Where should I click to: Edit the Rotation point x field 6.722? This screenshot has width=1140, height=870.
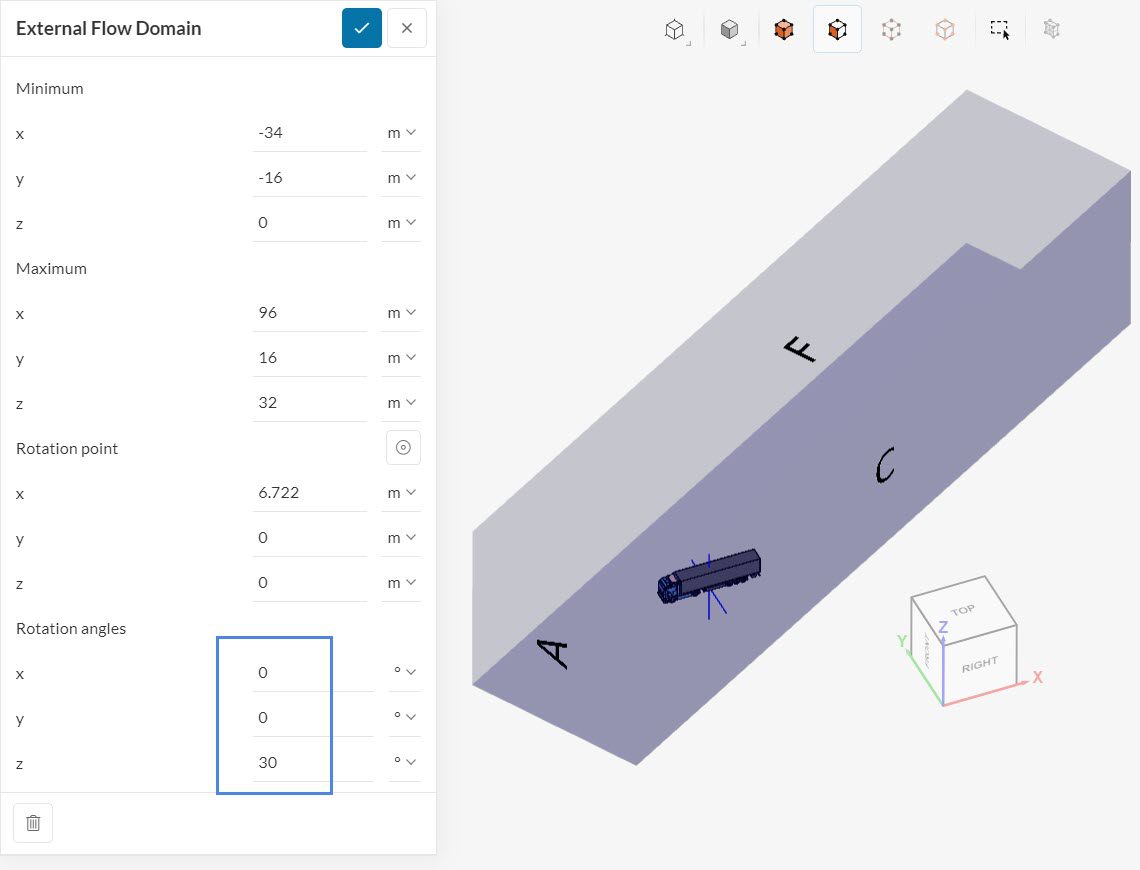click(309, 492)
